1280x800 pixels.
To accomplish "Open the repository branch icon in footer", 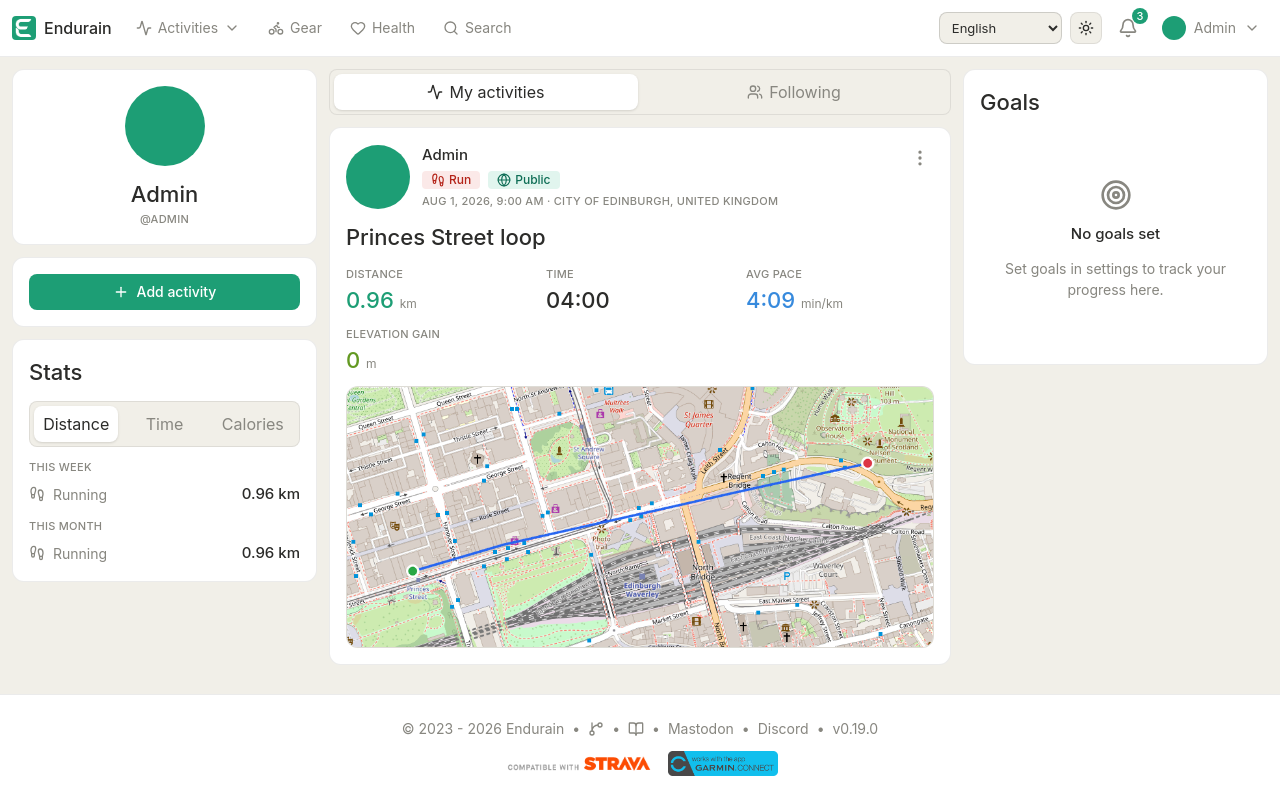I will 596,729.
